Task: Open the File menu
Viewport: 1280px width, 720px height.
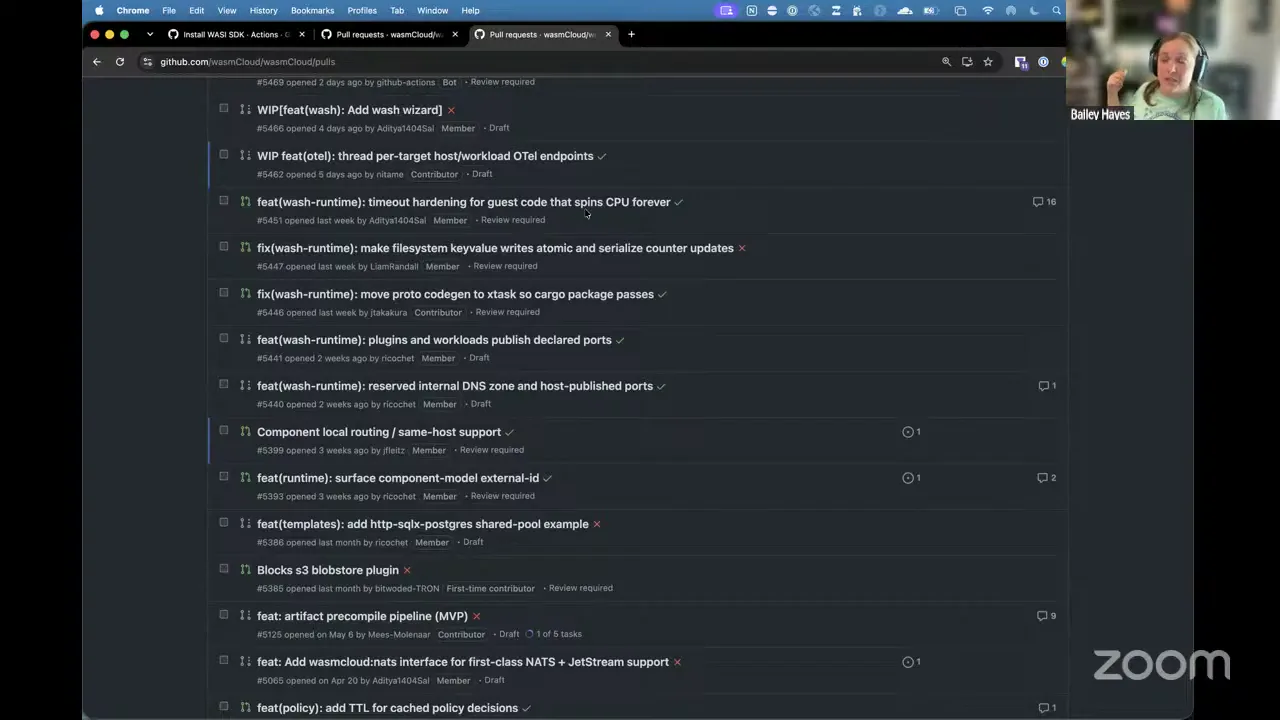Action: [169, 10]
